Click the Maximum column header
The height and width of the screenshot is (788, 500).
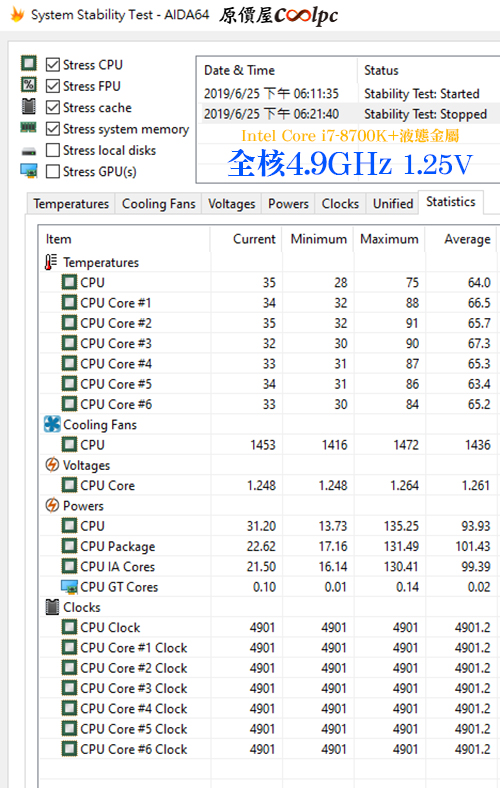pyautogui.click(x=389, y=239)
